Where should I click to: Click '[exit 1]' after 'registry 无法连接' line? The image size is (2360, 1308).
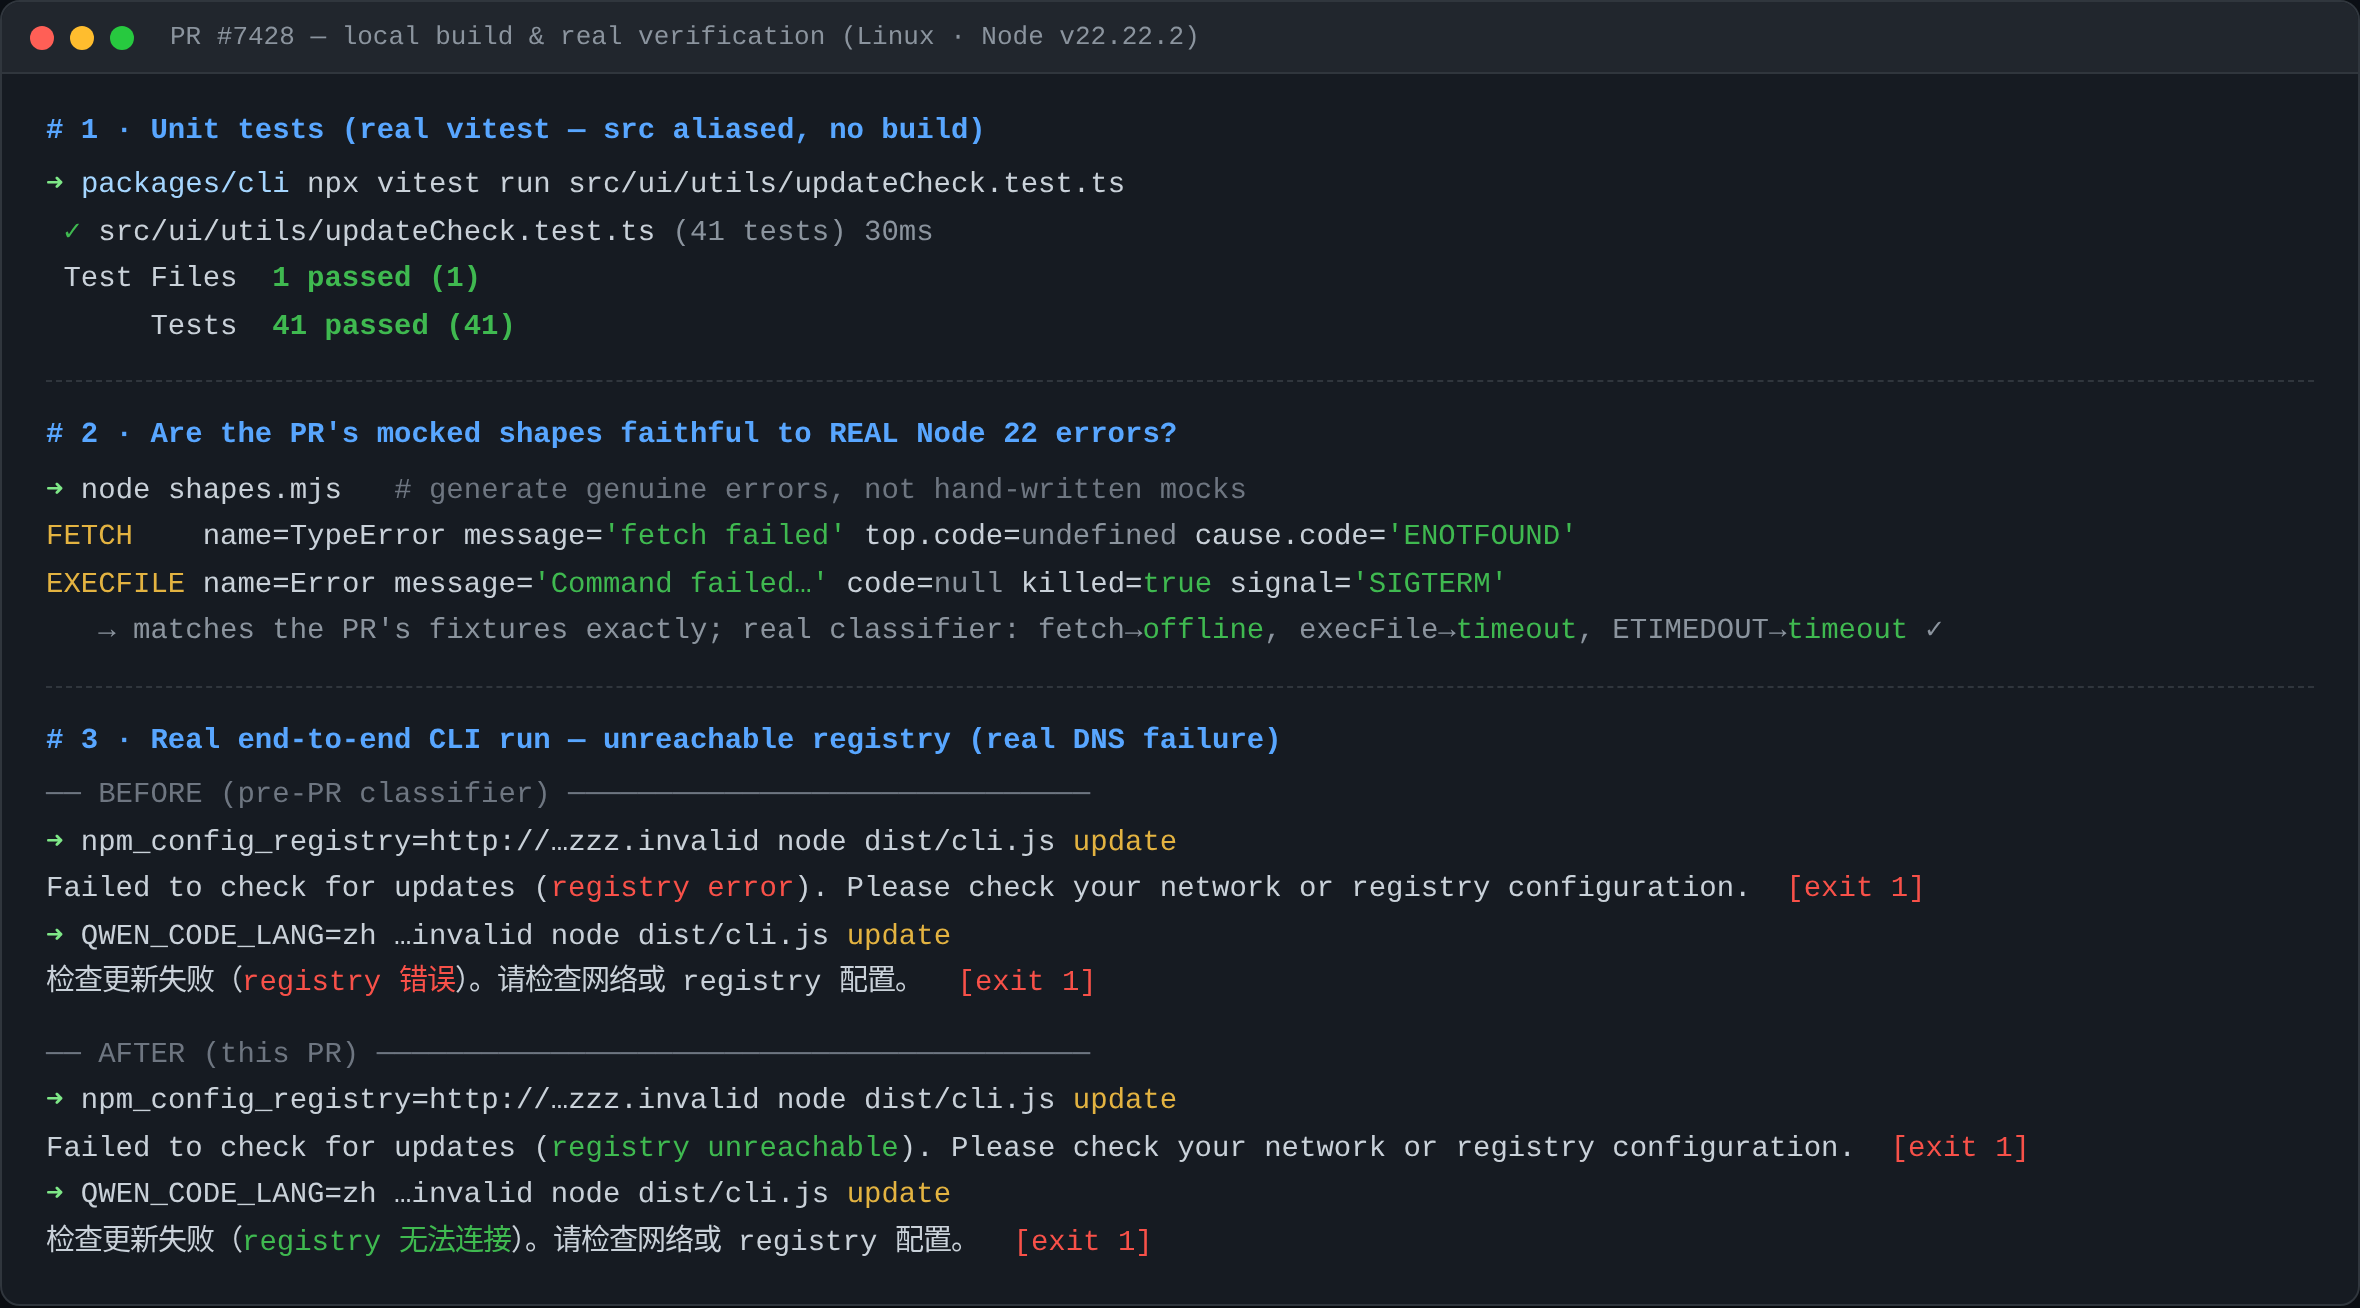(x=1082, y=1242)
